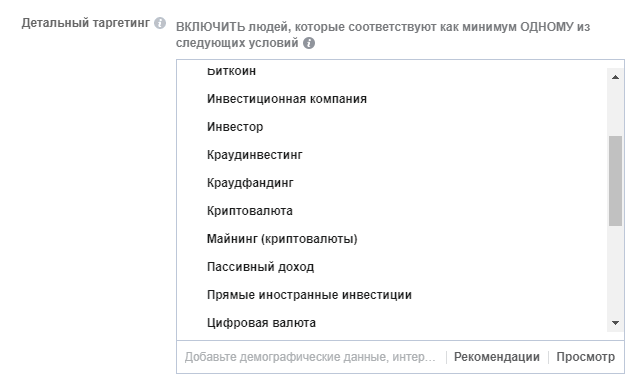Select the Инвестор interest

tap(235, 127)
